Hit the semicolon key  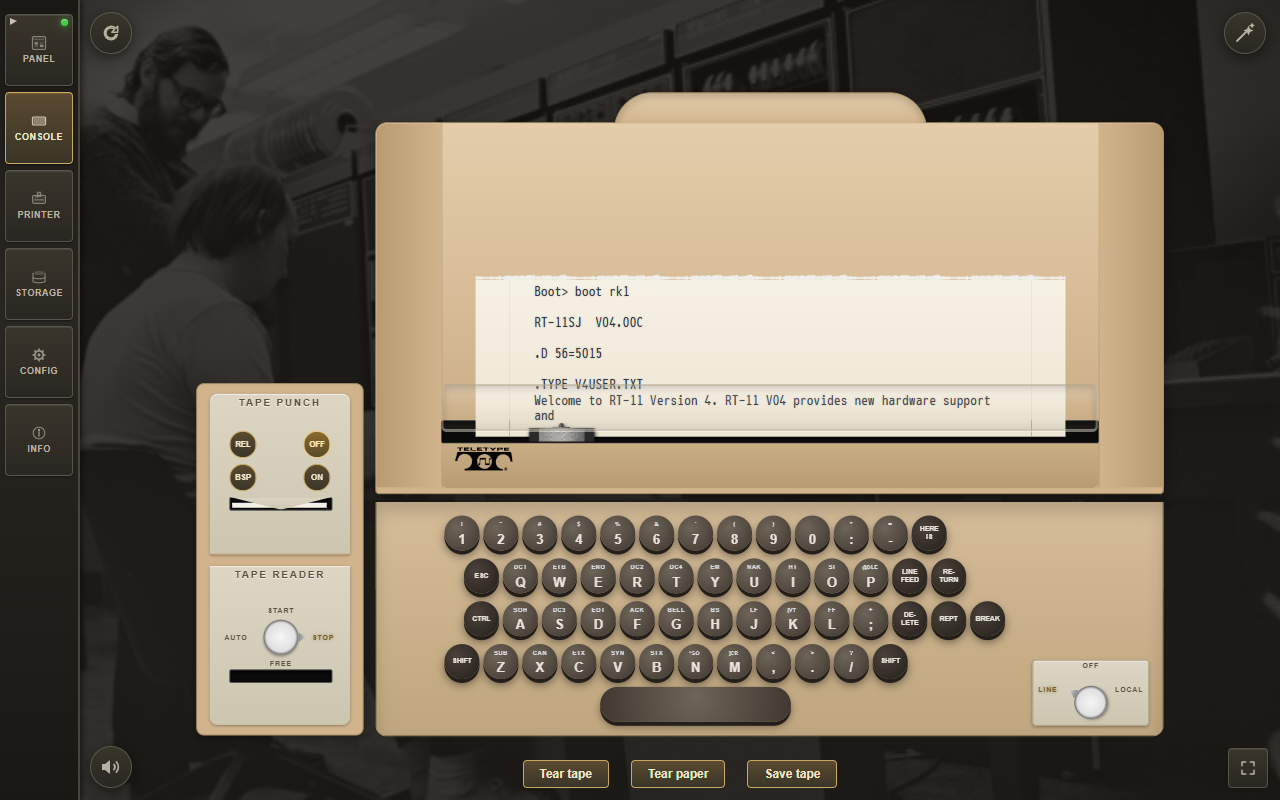(870, 619)
